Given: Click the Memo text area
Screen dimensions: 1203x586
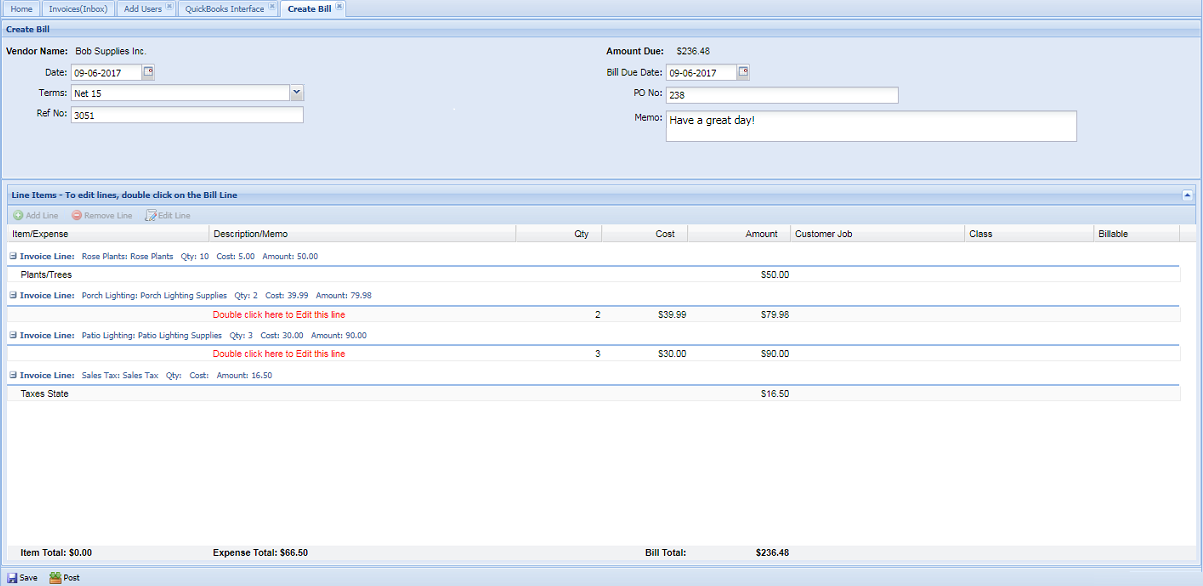Looking at the screenshot, I should [870, 126].
